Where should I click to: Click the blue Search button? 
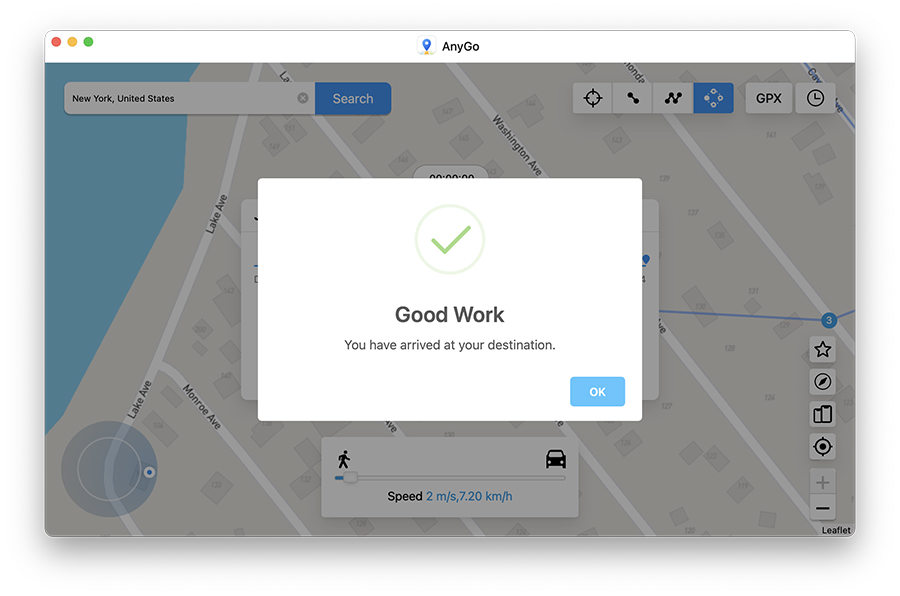(352, 99)
